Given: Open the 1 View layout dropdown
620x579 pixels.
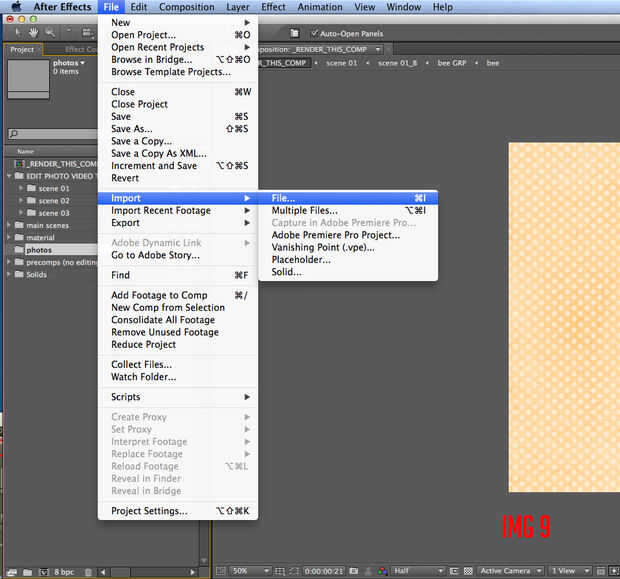Looking at the screenshot, I should (x=570, y=571).
